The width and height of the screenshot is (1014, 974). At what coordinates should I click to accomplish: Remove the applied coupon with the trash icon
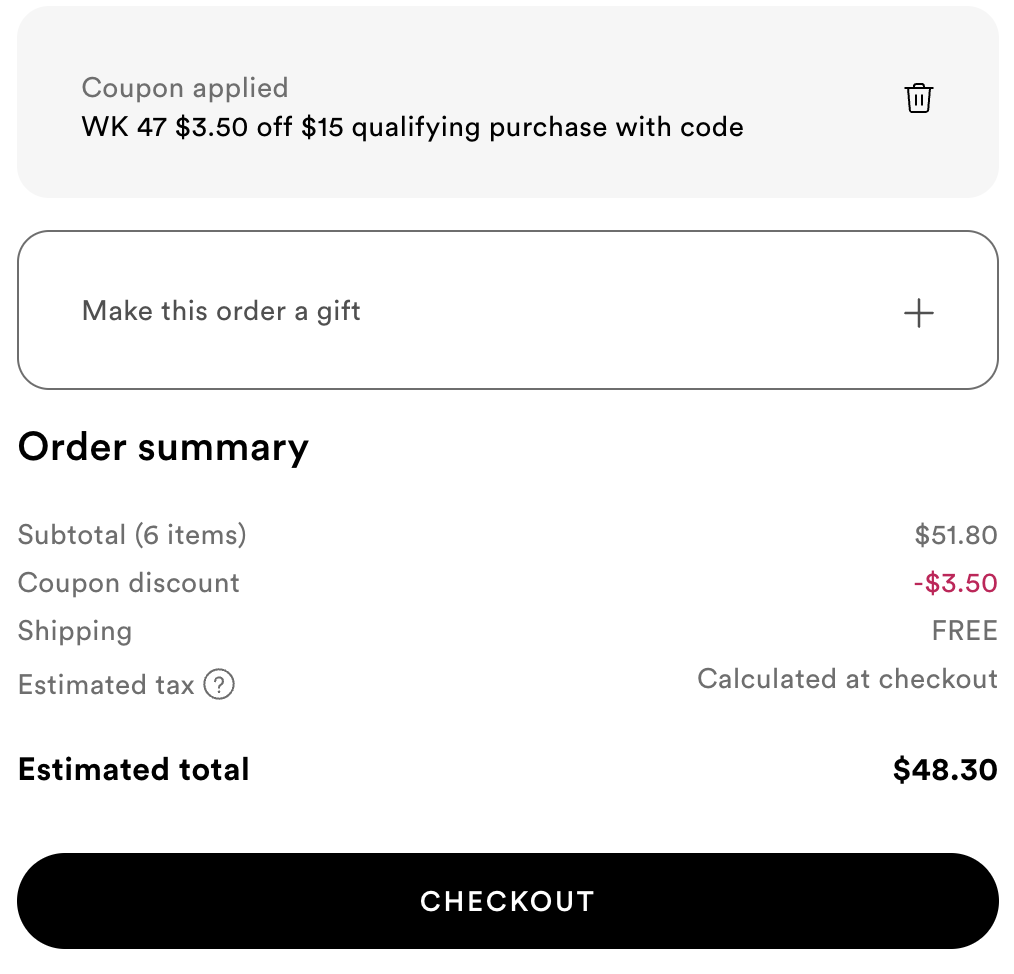[918, 98]
